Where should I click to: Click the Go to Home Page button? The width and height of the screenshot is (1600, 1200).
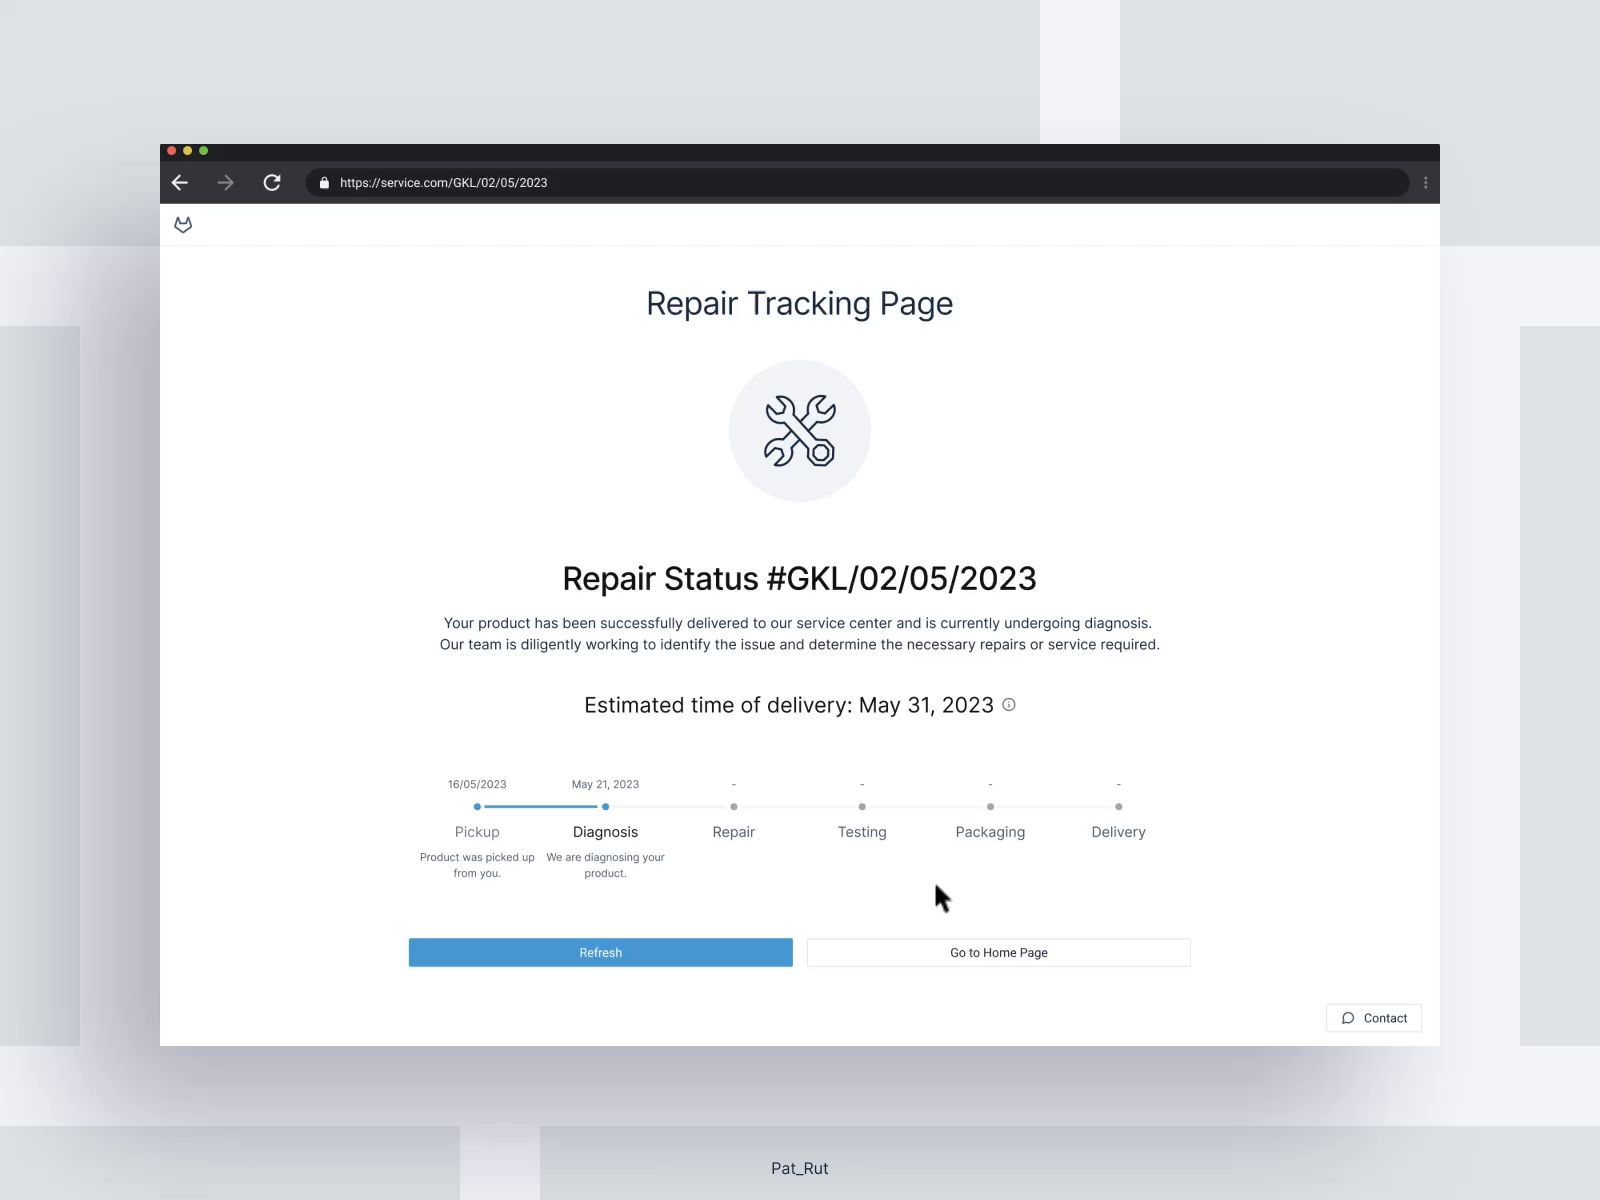[x=997, y=952]
